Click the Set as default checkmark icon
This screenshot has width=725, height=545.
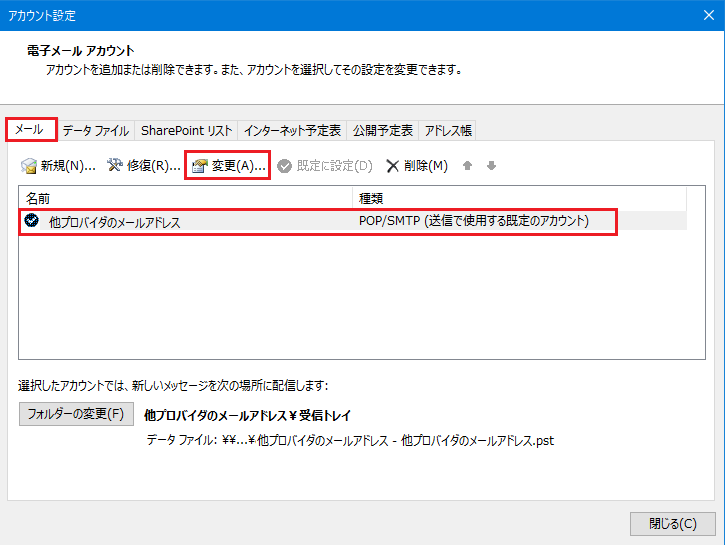[284, 166]
